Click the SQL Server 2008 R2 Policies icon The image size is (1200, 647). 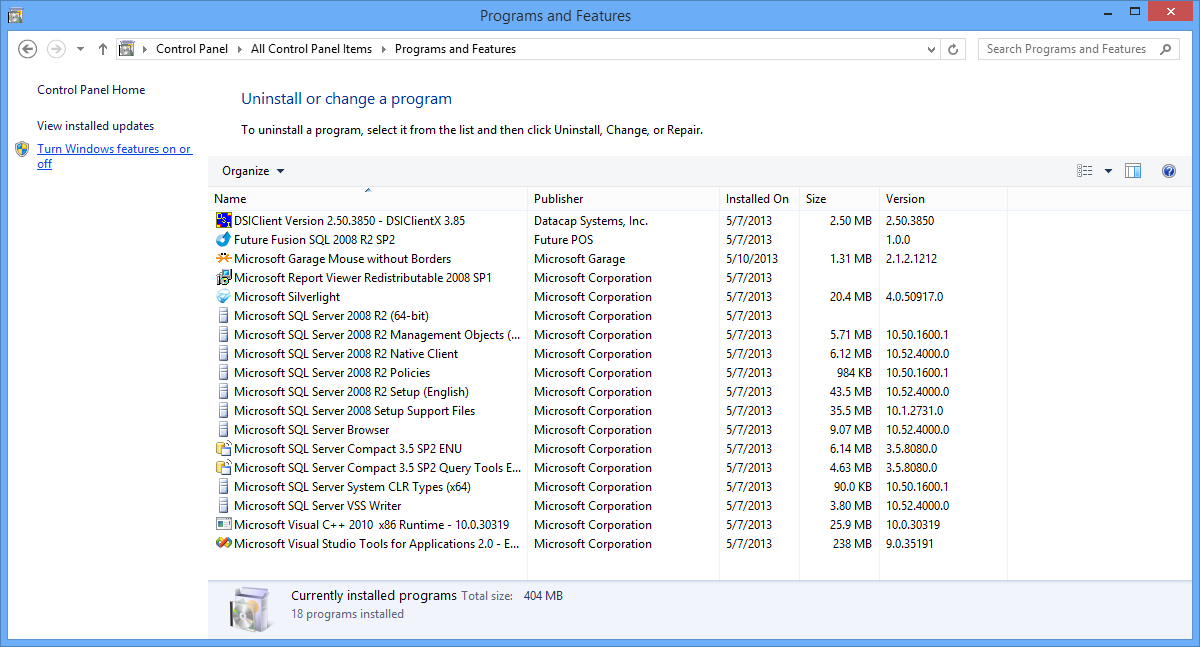point(223,373)
